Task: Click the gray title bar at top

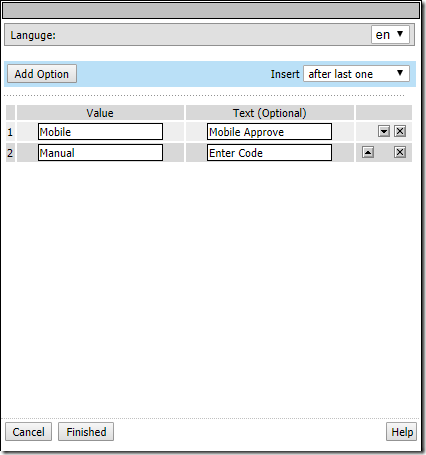Action: click(x=211, y=11)
